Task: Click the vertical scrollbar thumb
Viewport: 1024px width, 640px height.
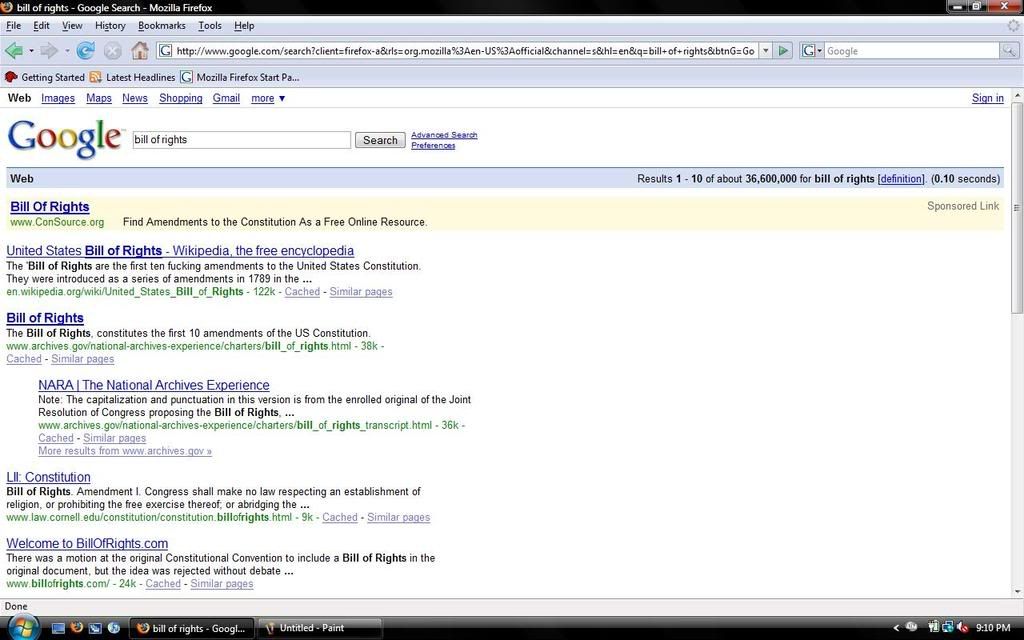Action: click(1017, 208)
